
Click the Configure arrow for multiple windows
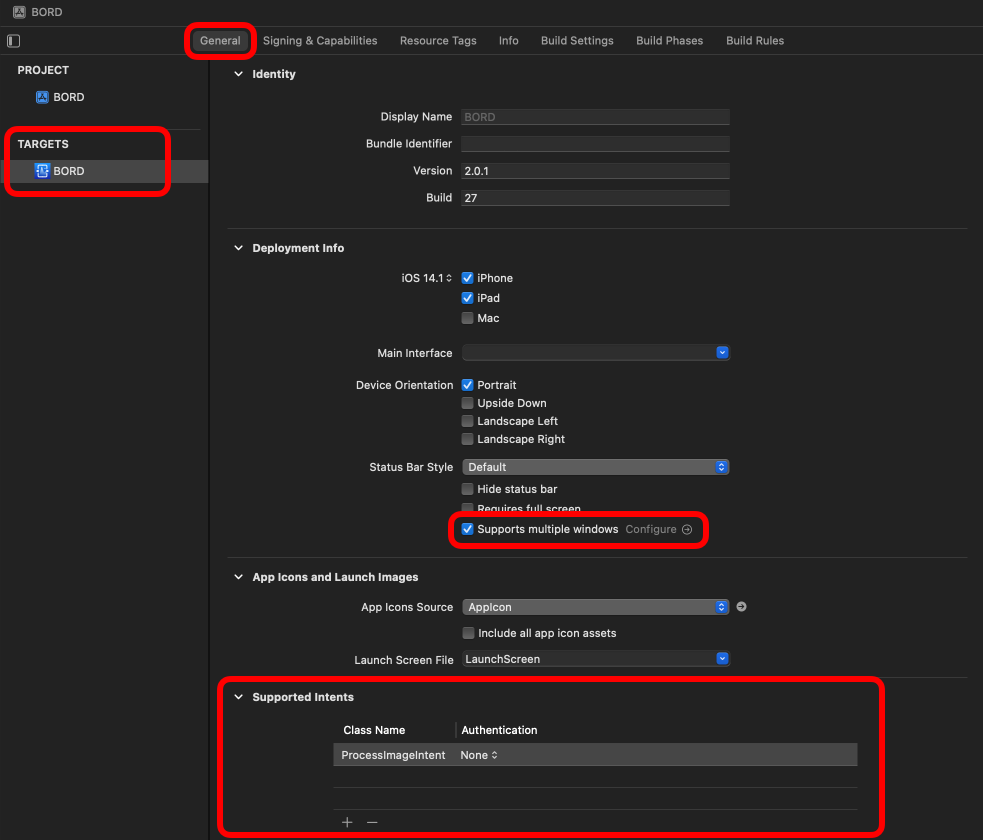[687, 530]
